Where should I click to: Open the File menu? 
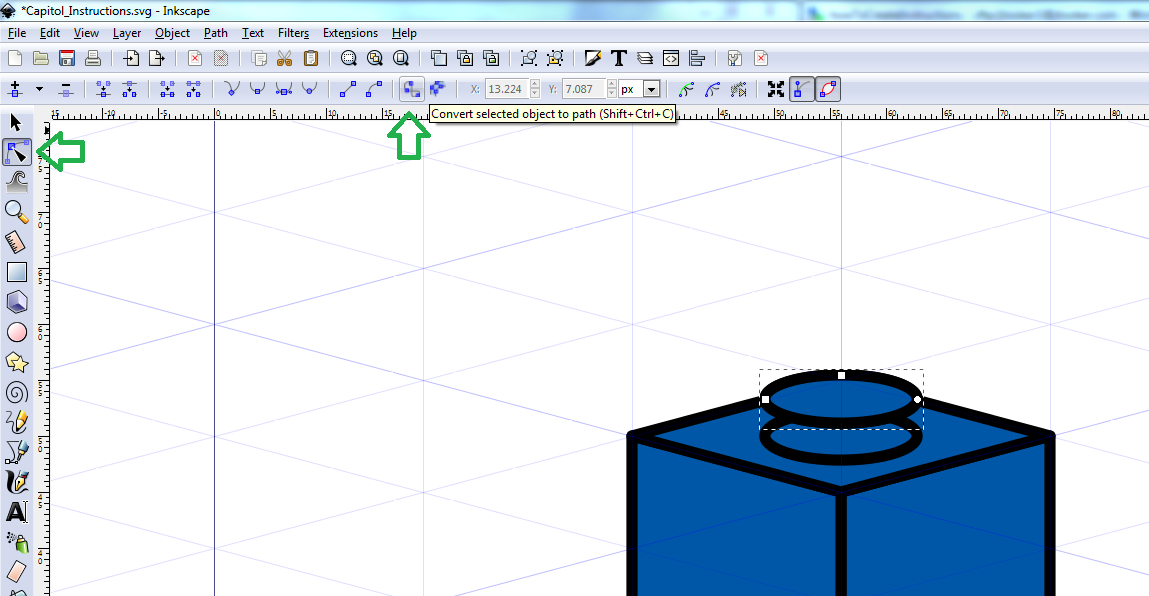16,33
